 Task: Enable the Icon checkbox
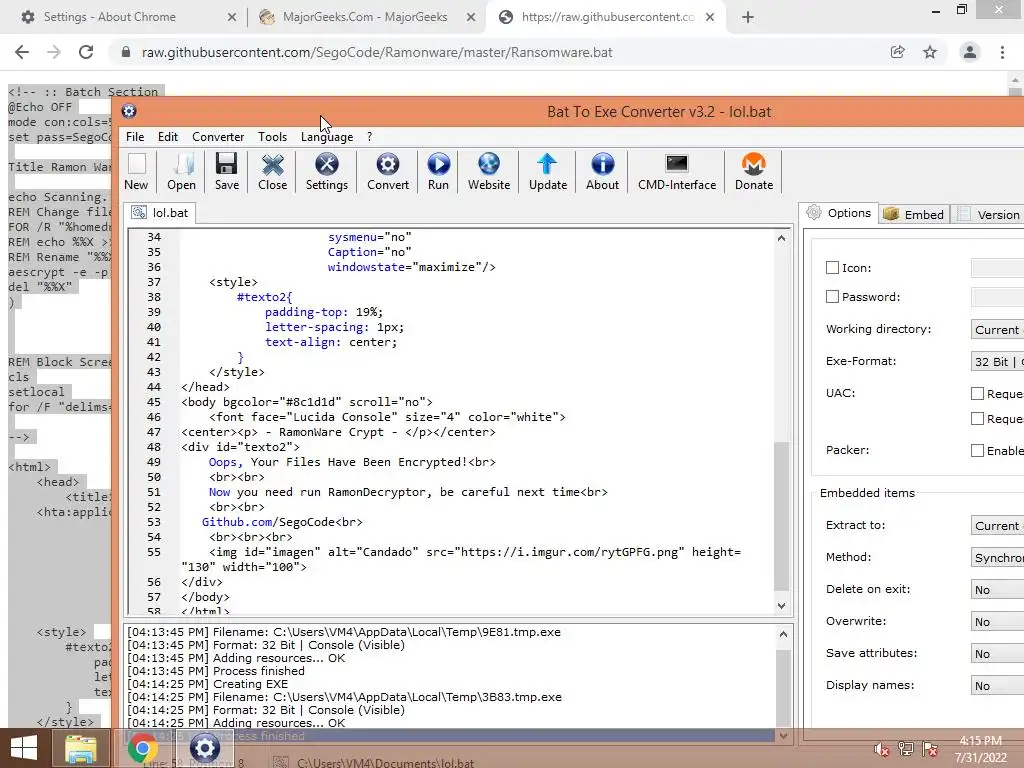point(832,267)
